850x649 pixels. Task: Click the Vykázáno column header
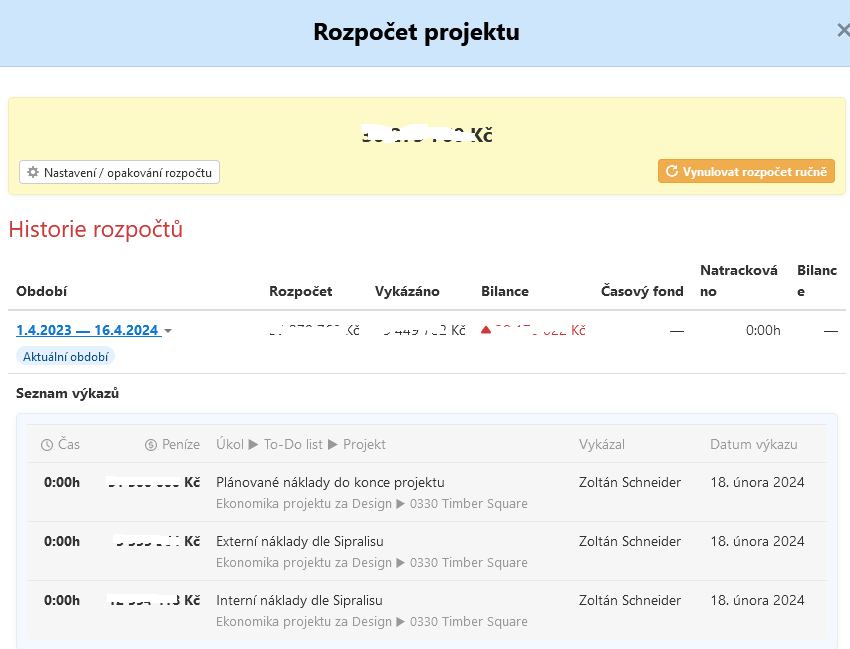click(x=407, y=291)
